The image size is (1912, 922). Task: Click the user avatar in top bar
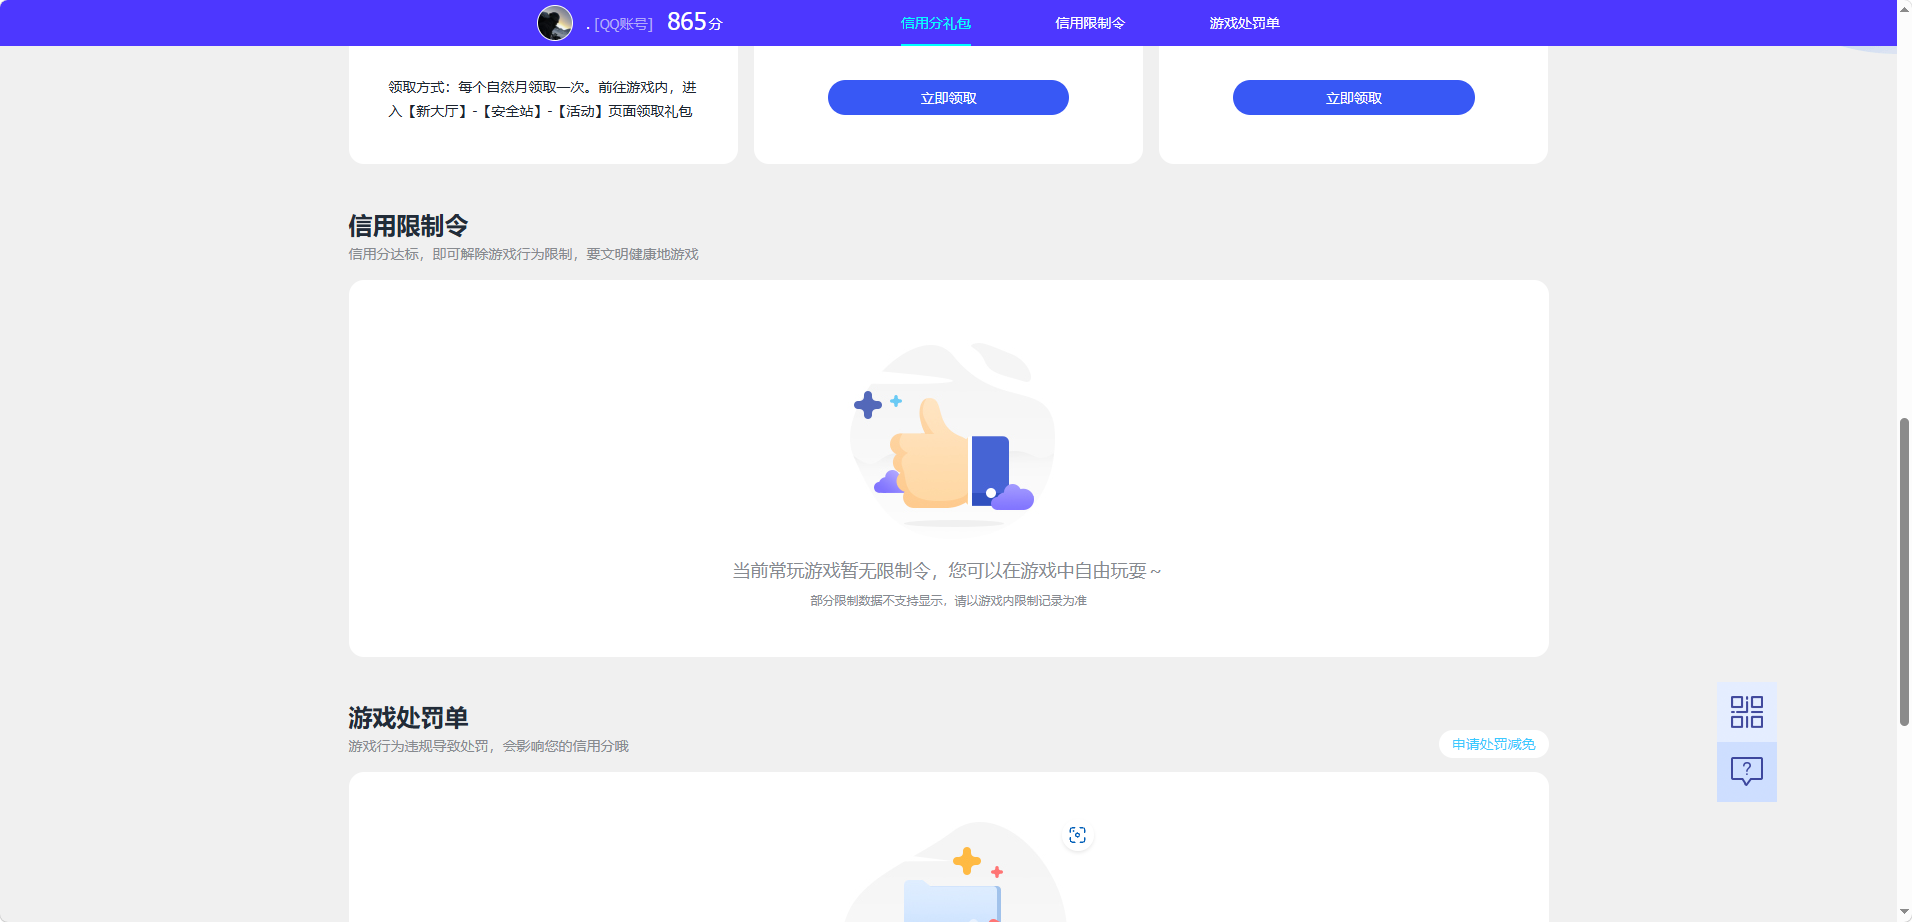pos(555,22)
